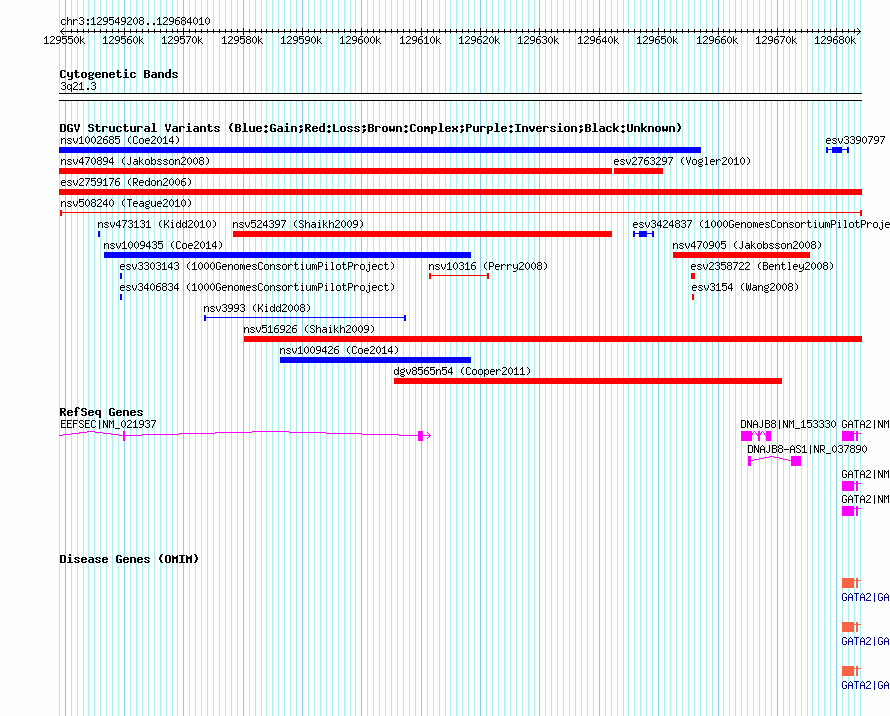Image resolution: width=890 pixels, height=716 pixels.
Task: Click the 3q21.3 cytogenetic band label
Action: click(78, 86)
